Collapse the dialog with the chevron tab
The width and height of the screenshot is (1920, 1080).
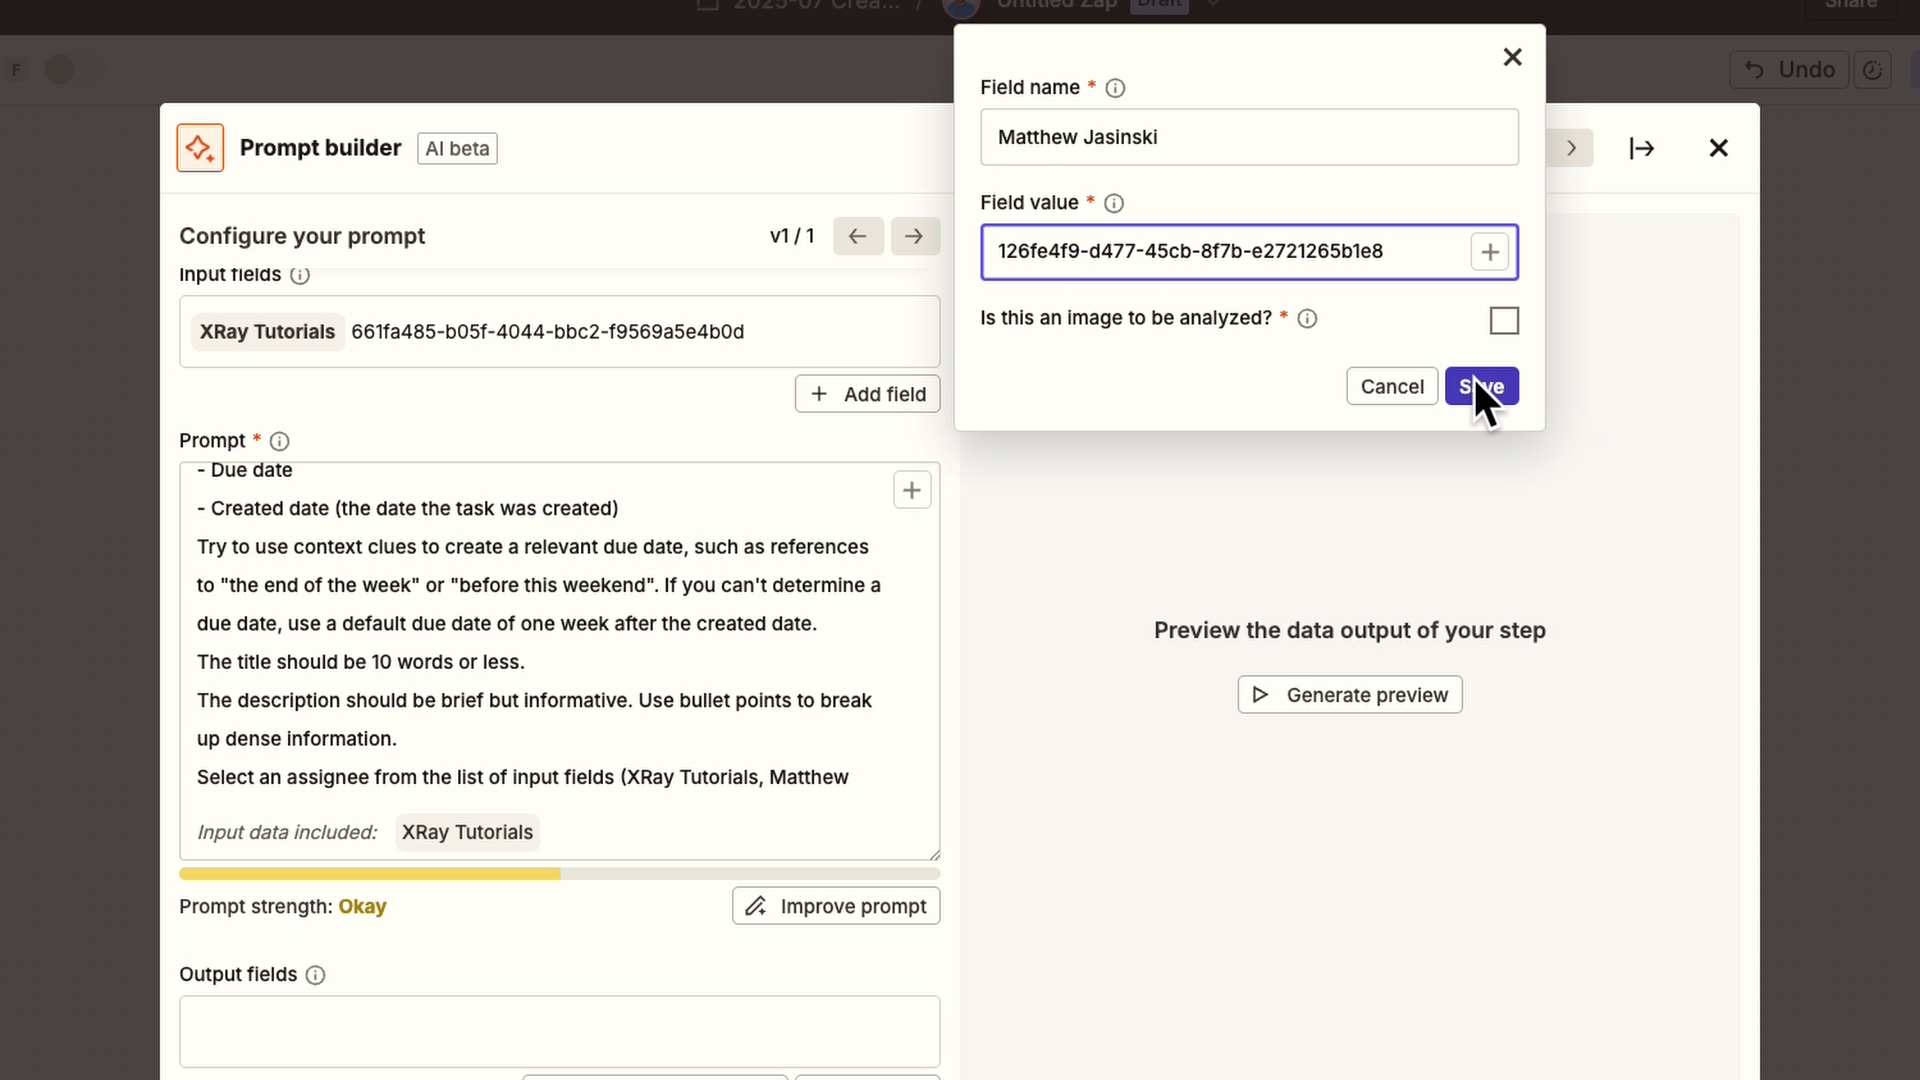pyautogui.click(x=1571, y=147)
